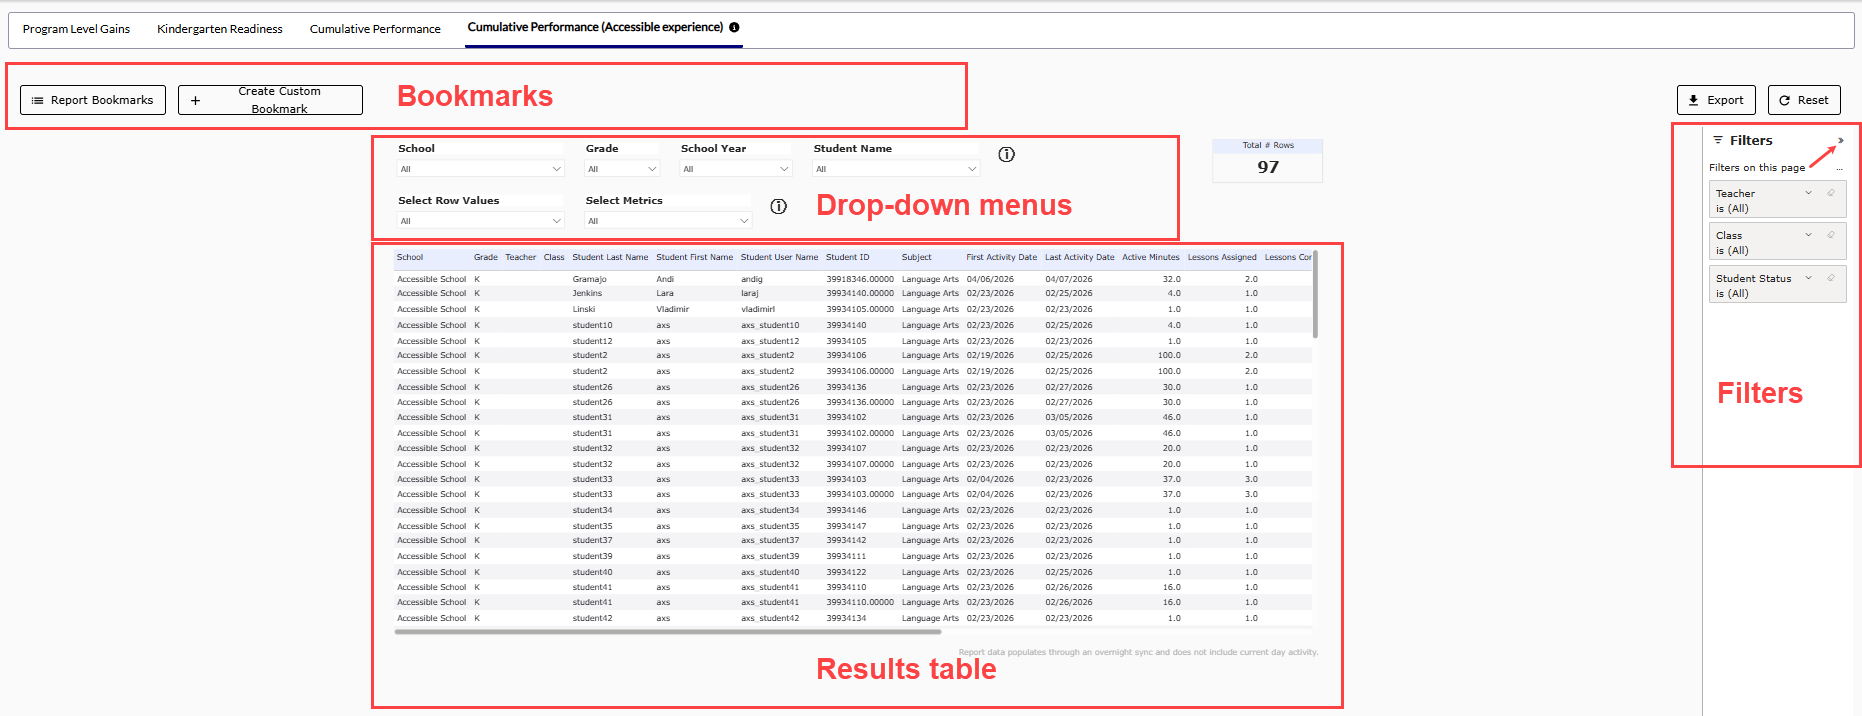
Task: Click the info icon next to Select Metrics
Action: pos(778,206)
